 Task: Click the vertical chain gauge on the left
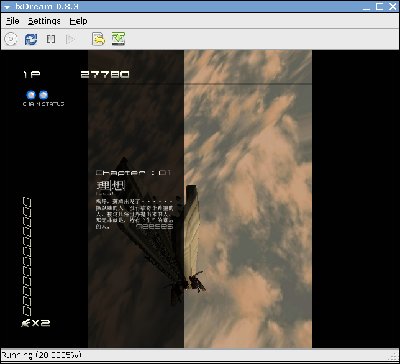[27, 257]
